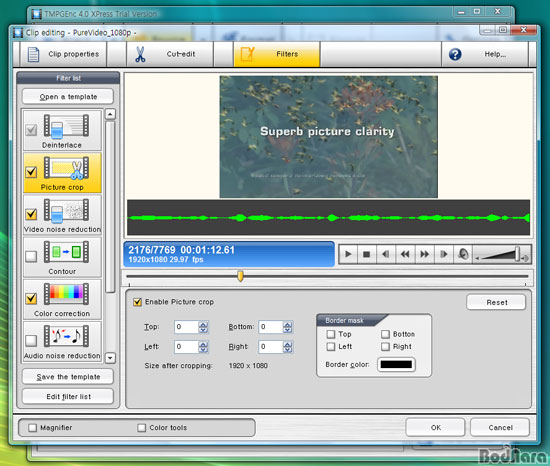The width and height of the screenshot is (550, 466).
Task: Switch to the Filters tab
Action: click(x=277, y=54)
